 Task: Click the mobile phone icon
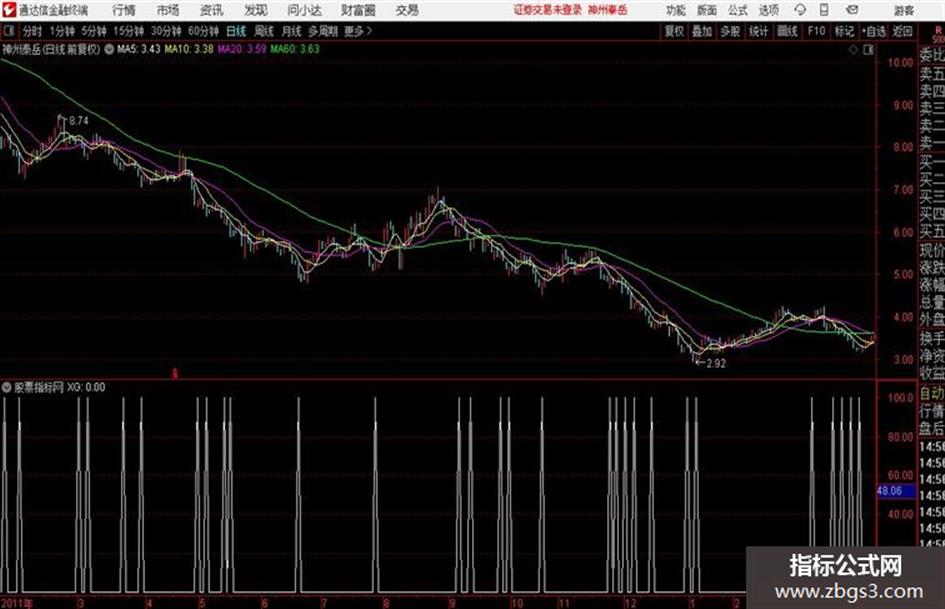(824, 10)
